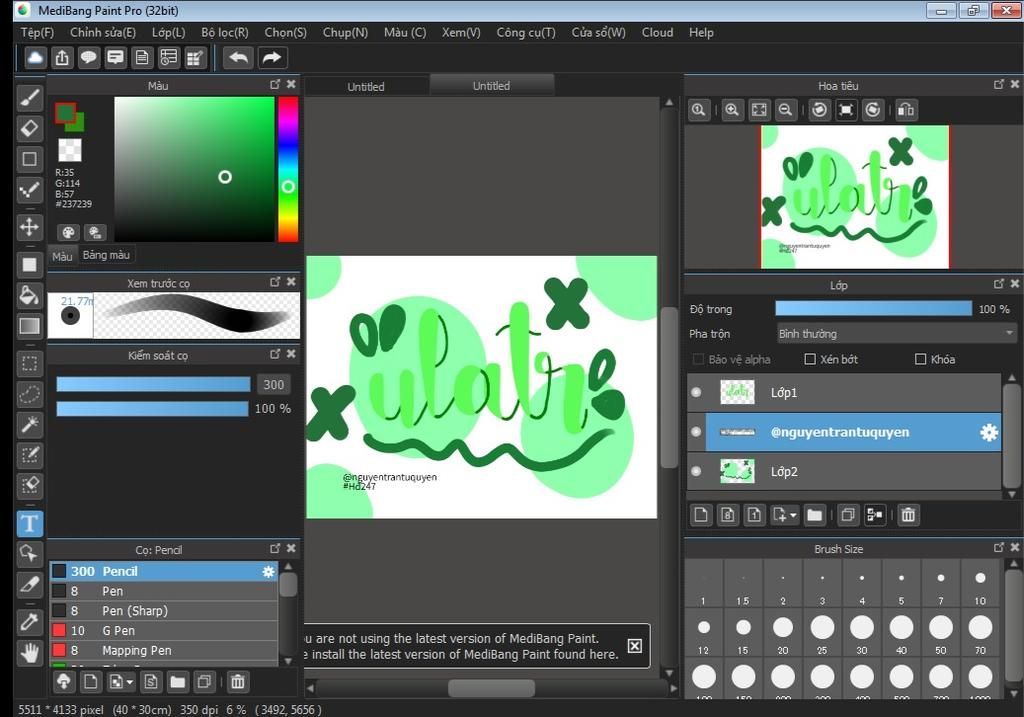Rotate the navigator view left
This screenshot has height=717, width=1024.
click(x=820, y=110)
